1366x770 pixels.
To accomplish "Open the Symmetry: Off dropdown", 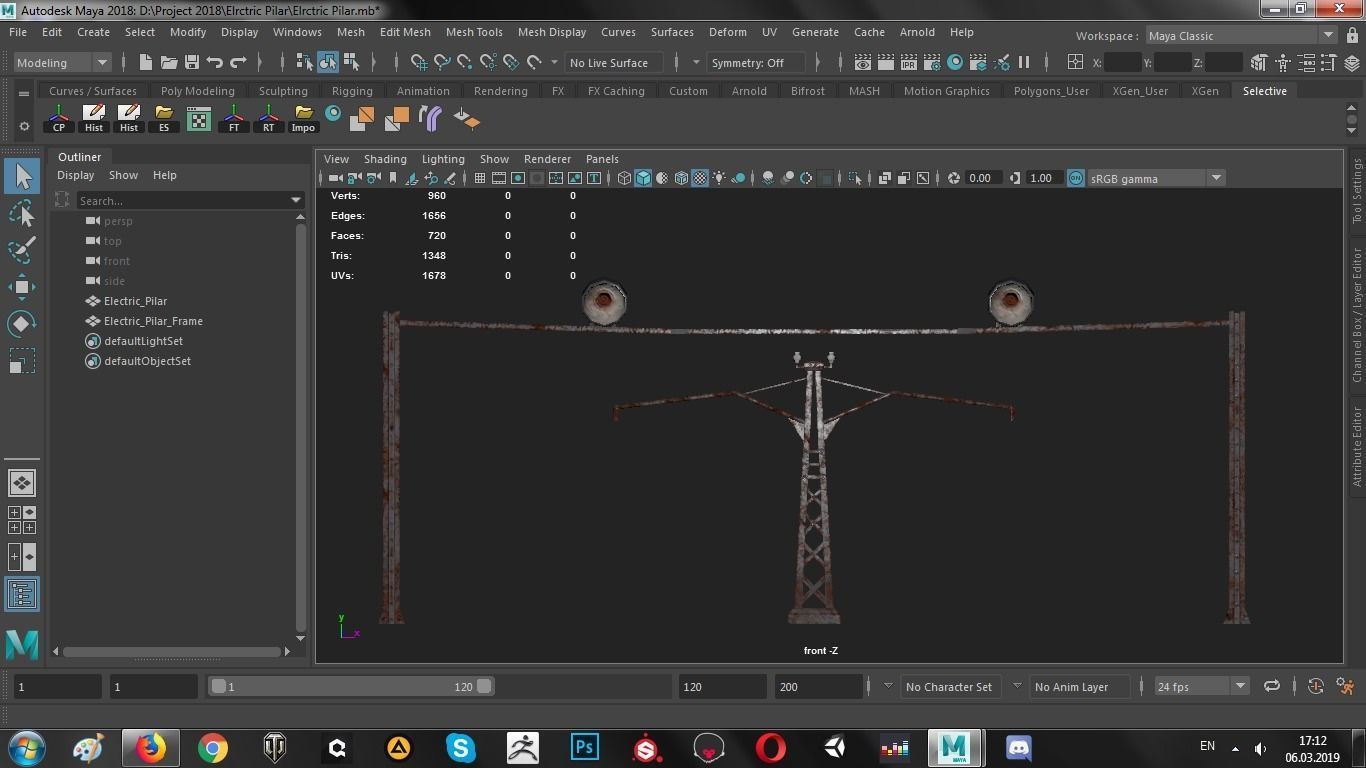I will (x=756, y=62).
